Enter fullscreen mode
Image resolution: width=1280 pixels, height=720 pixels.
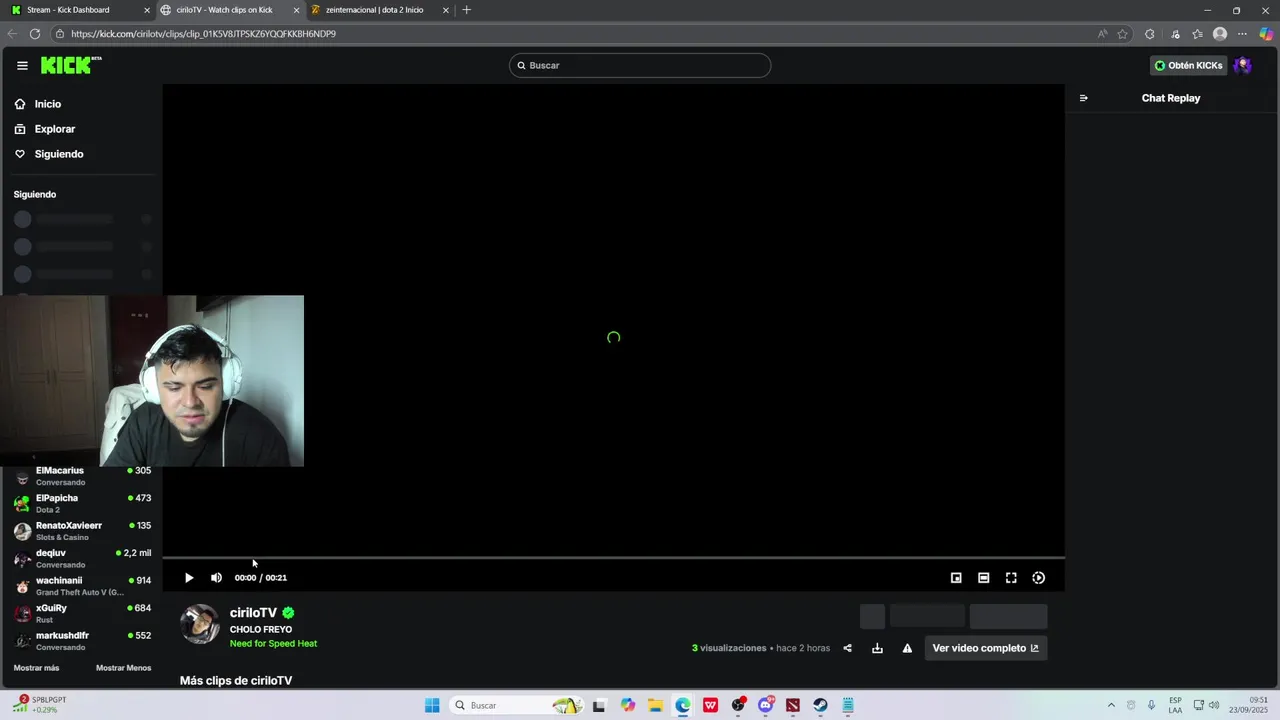coord(1011,578)
